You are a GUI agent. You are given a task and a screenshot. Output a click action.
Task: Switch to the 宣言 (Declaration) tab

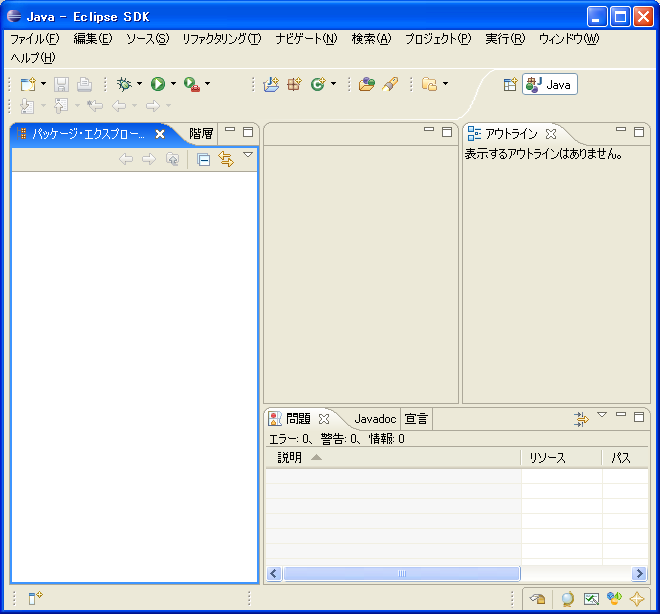(x=416, y=419)
